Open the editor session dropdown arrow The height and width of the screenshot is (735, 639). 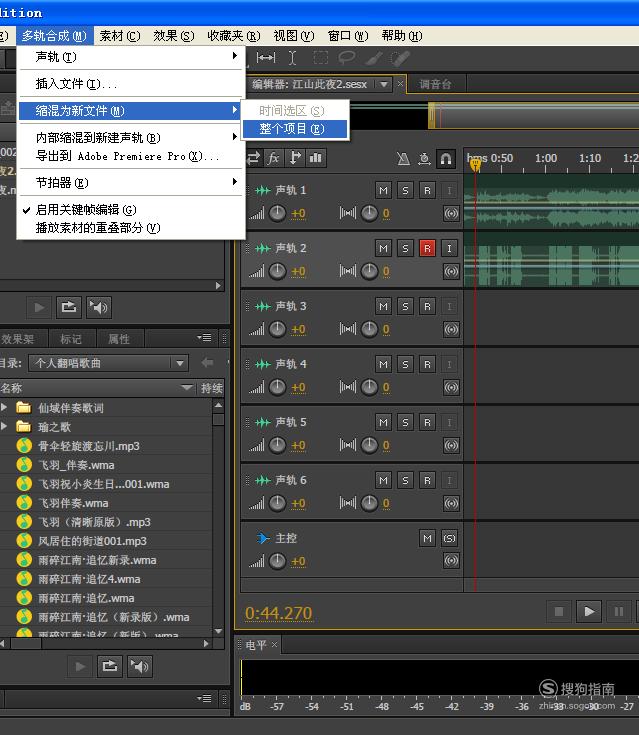(x=383, y=84)
